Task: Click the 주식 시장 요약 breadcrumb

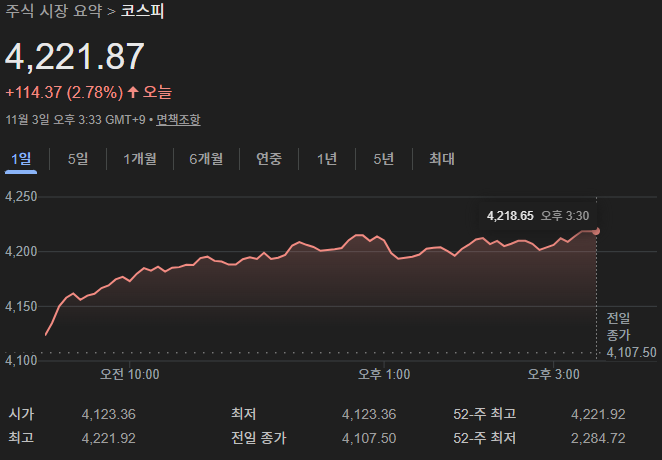Action: [54, 11]
